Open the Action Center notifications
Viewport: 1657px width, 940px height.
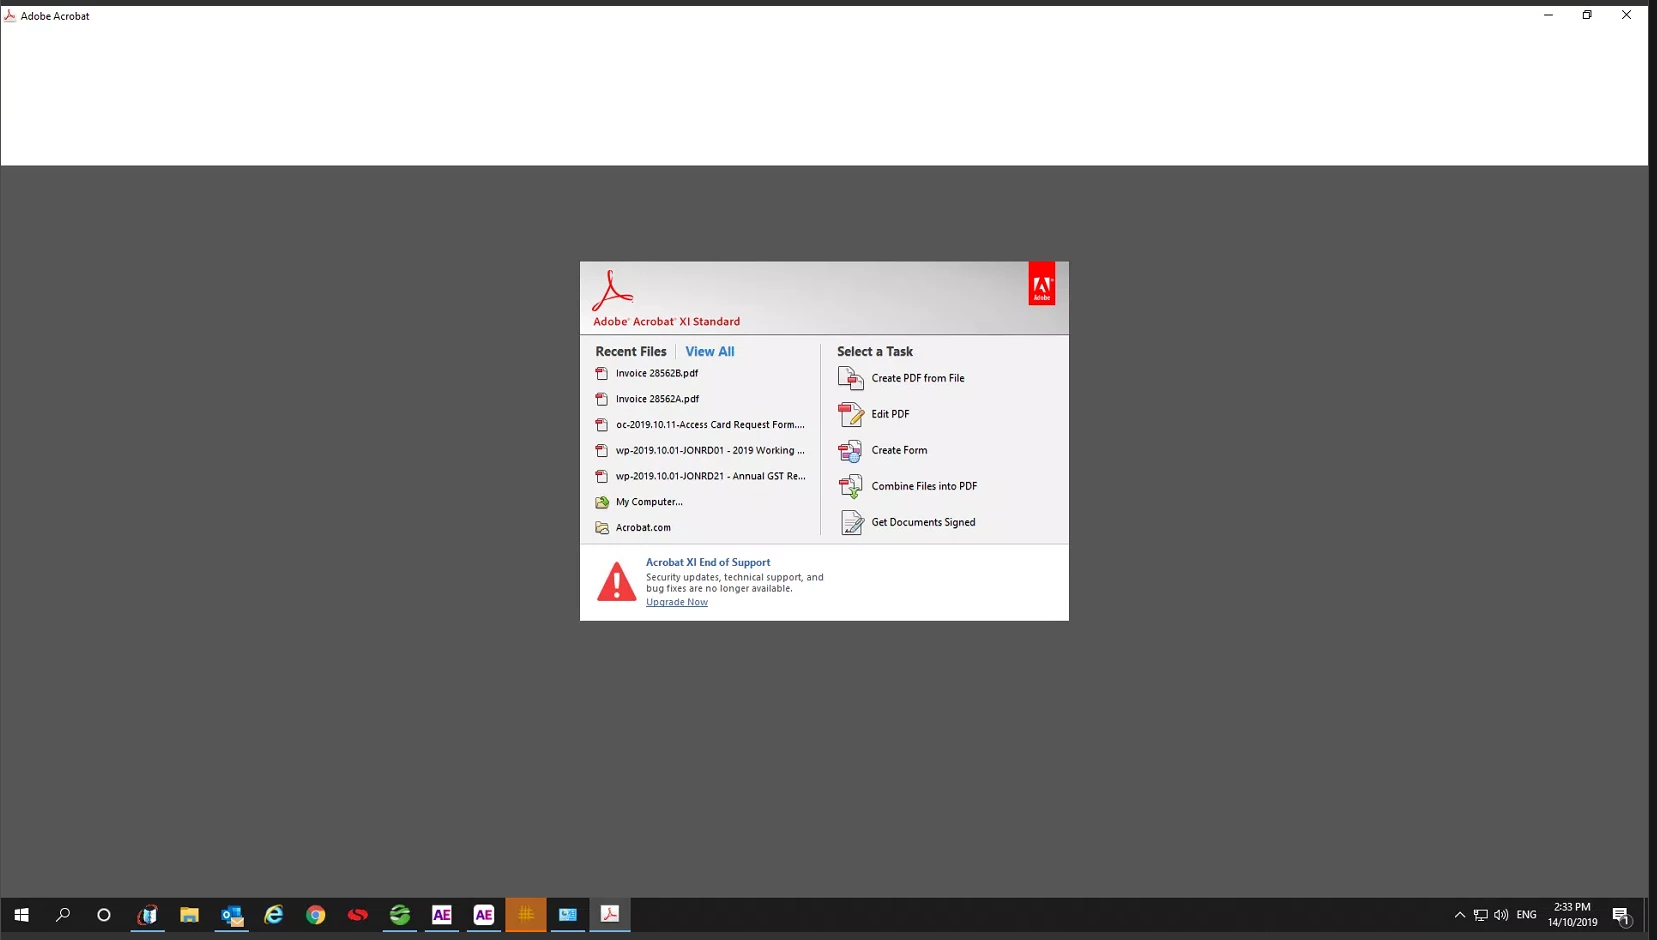pos(1622,915)
